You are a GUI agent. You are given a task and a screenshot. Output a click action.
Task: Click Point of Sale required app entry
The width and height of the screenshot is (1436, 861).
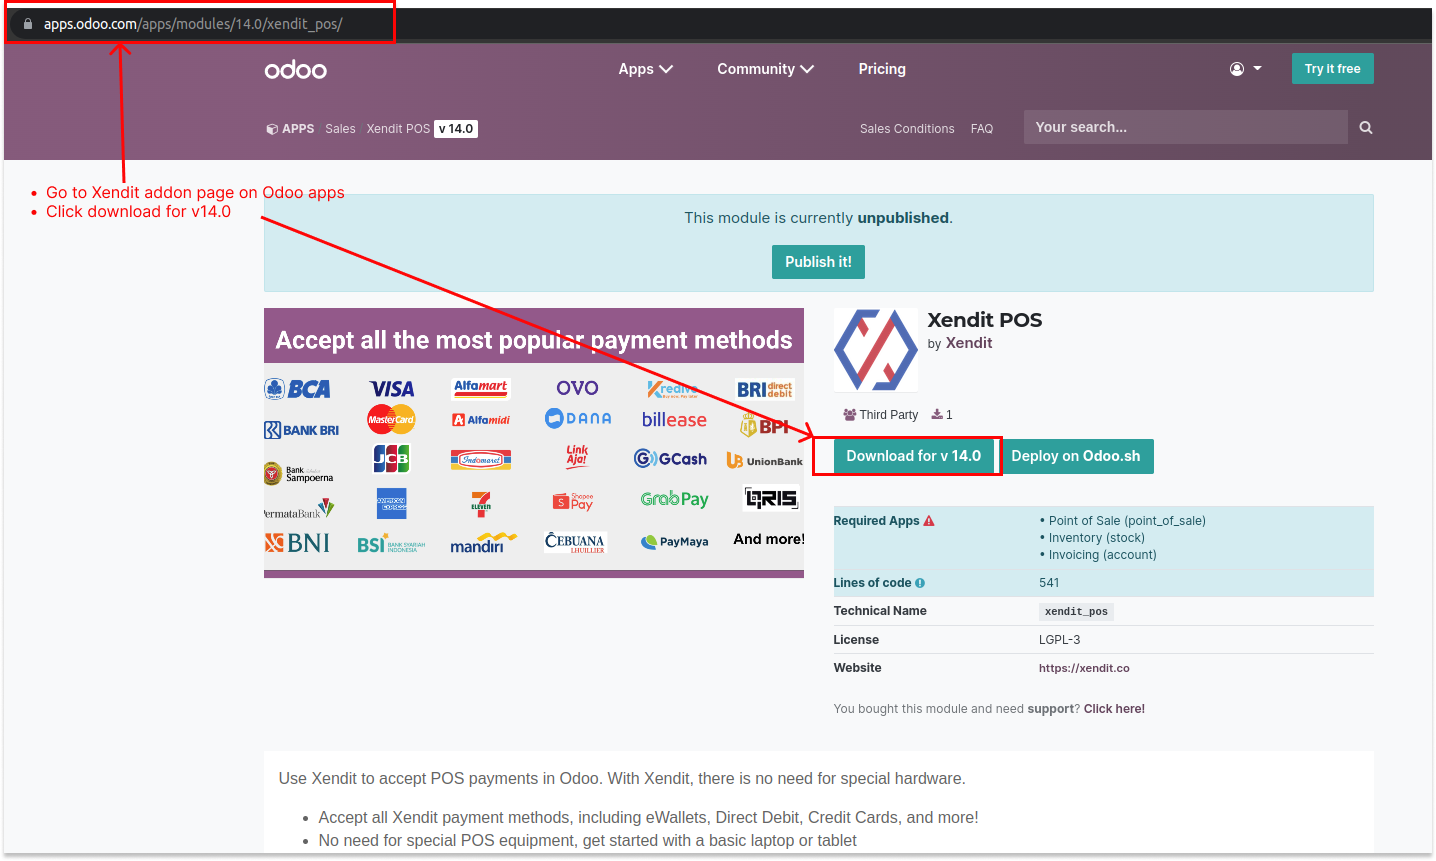point(1127,521)
